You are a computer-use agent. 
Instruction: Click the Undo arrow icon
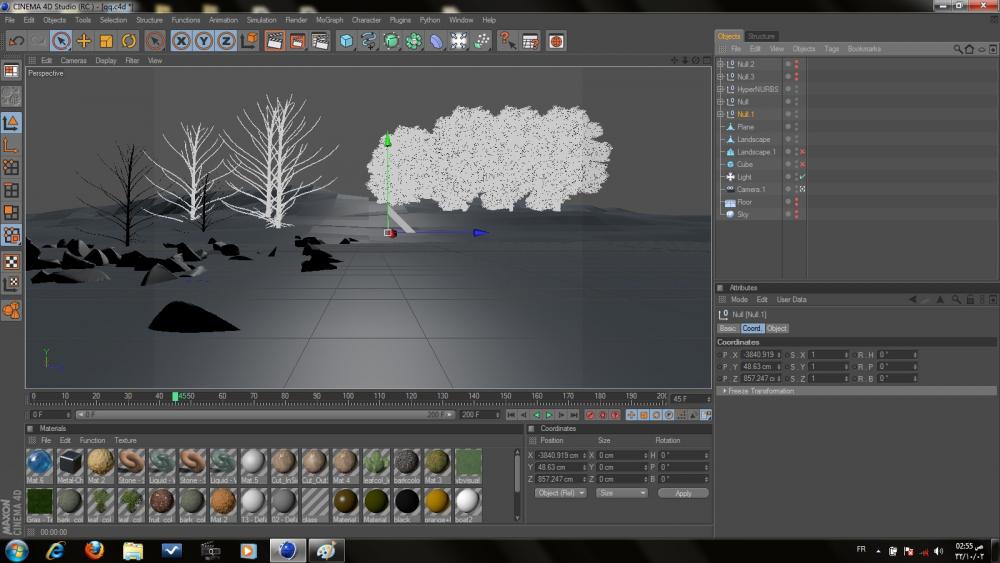16,41
